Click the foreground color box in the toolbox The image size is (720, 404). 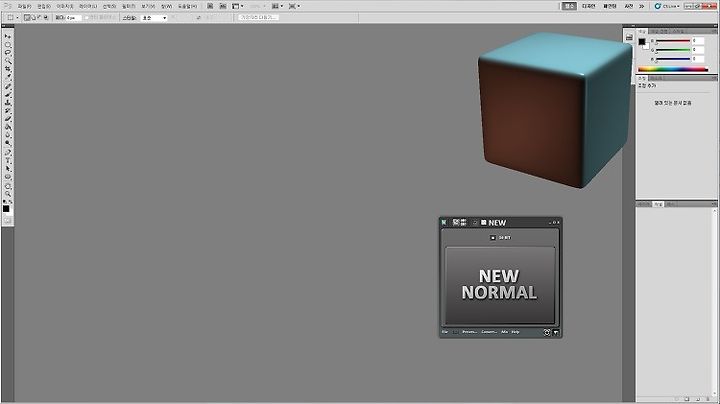(x=6, y=209)
